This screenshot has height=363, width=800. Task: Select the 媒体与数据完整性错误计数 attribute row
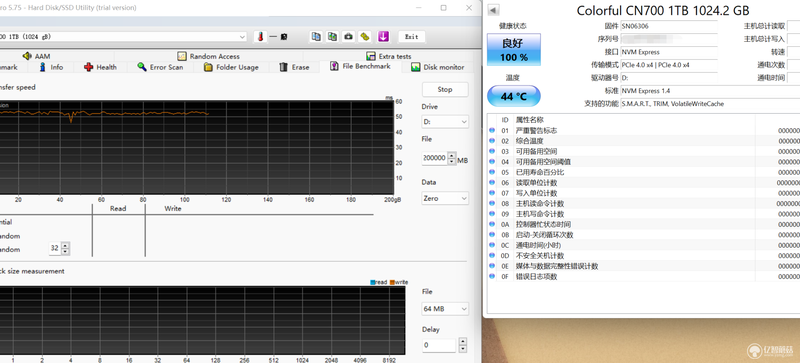tap(644, 266)
